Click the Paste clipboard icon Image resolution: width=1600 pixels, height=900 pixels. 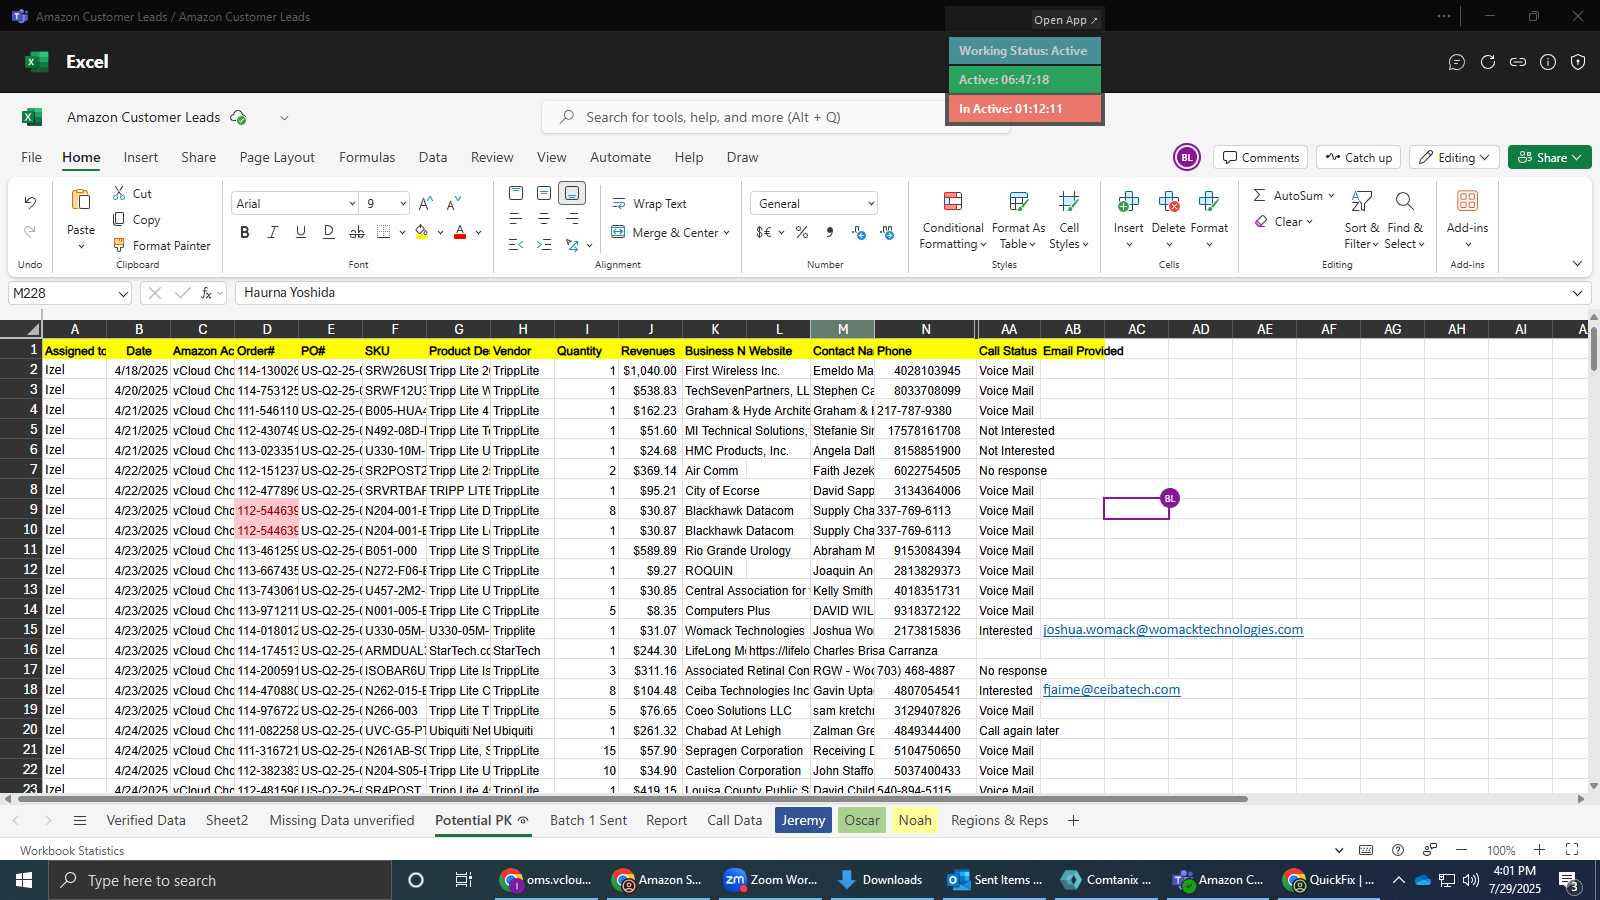tap(81, 200)
